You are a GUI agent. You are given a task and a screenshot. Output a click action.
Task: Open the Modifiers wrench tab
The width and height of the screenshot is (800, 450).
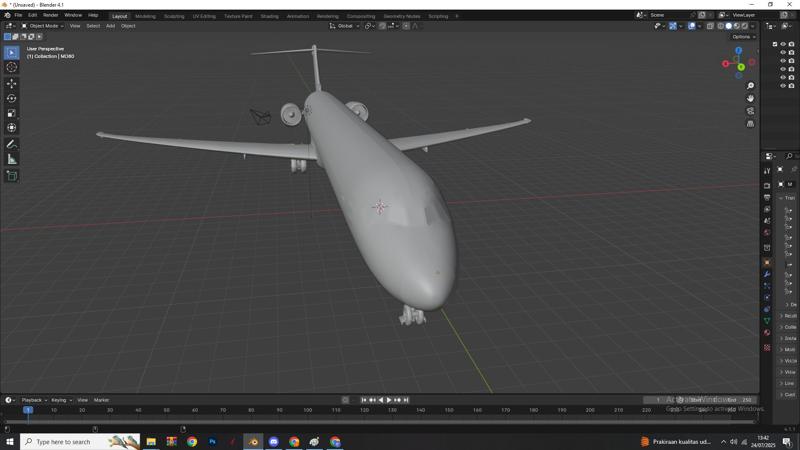point(767,274)
